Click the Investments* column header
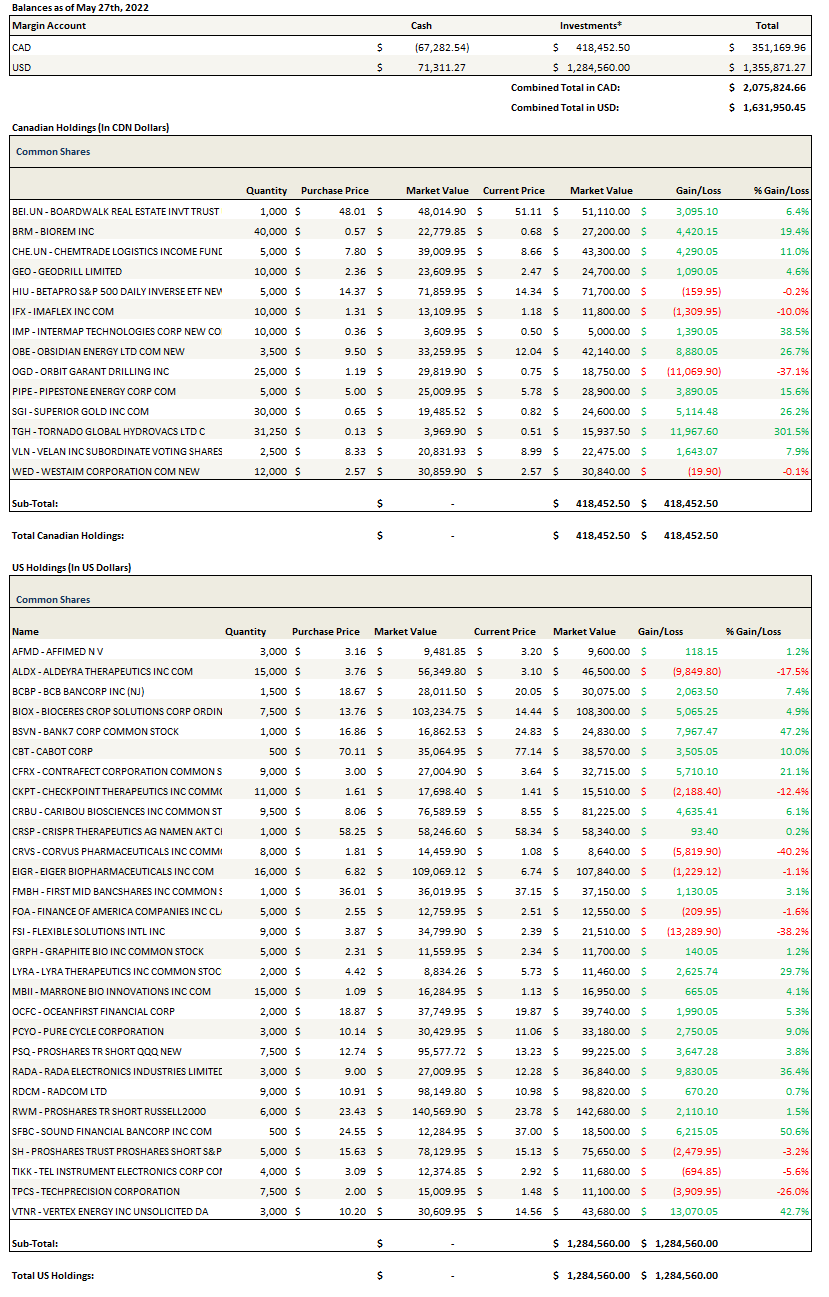The width and height of the screenshot is (829, 1297). click(x=590, y=25)
